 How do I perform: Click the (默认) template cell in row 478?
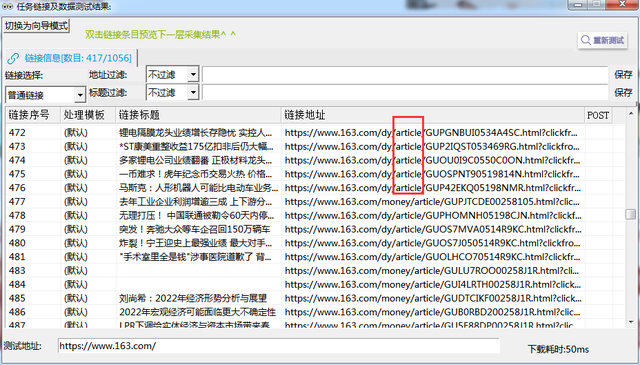[76, 216]
